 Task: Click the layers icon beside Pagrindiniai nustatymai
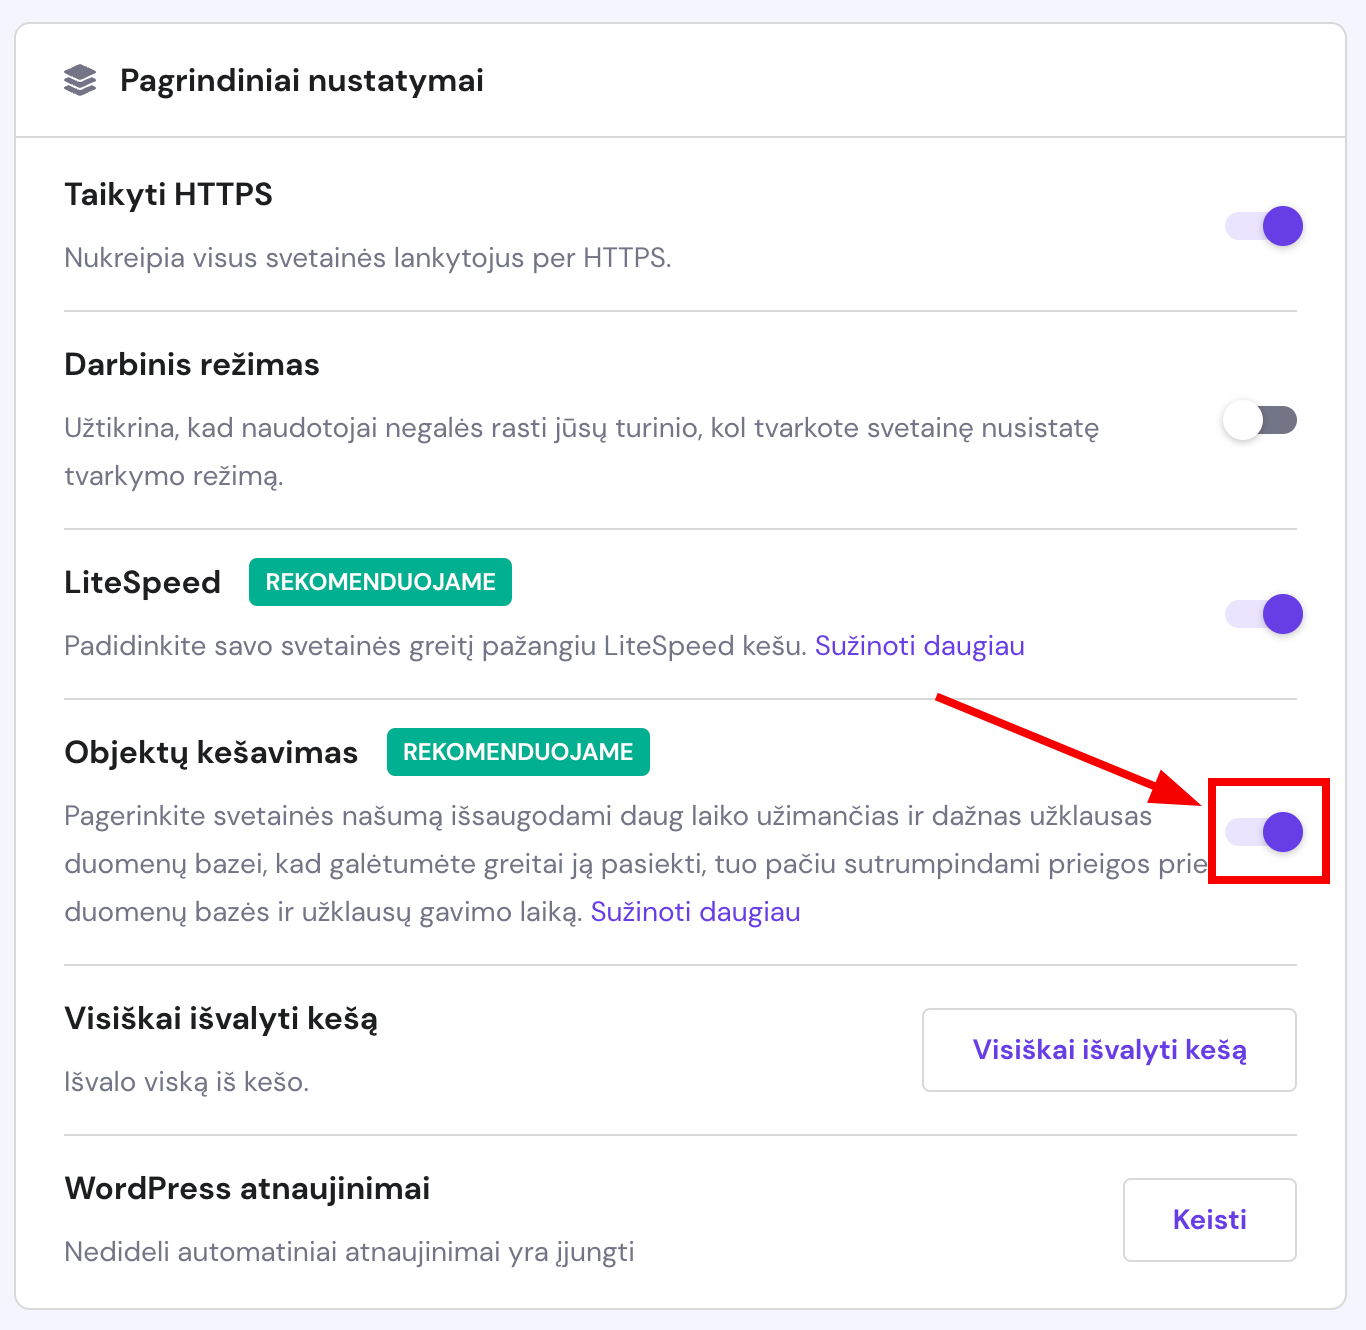click(82, 80)
